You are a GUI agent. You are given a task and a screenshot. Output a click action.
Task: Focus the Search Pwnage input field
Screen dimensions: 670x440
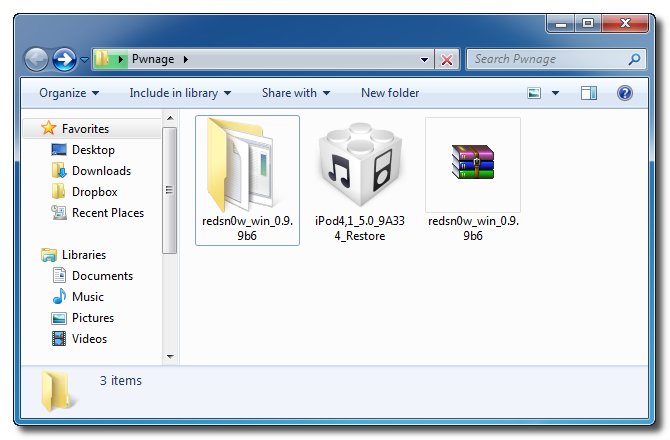555,59
